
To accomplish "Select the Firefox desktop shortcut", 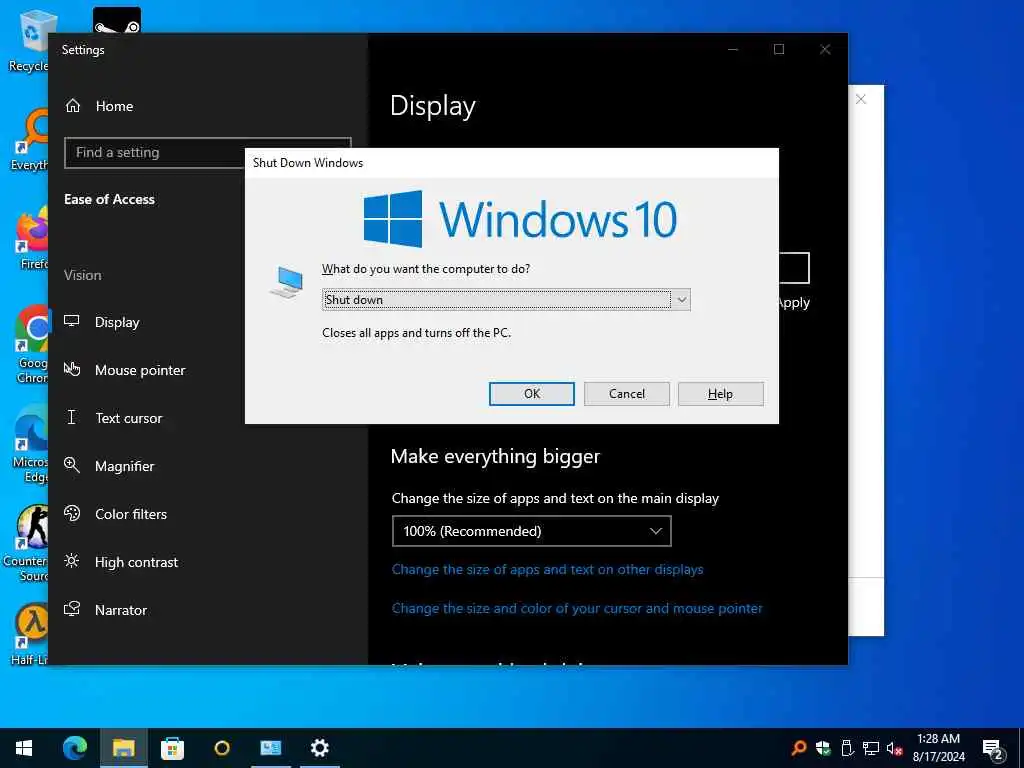I will pos(31,239).
